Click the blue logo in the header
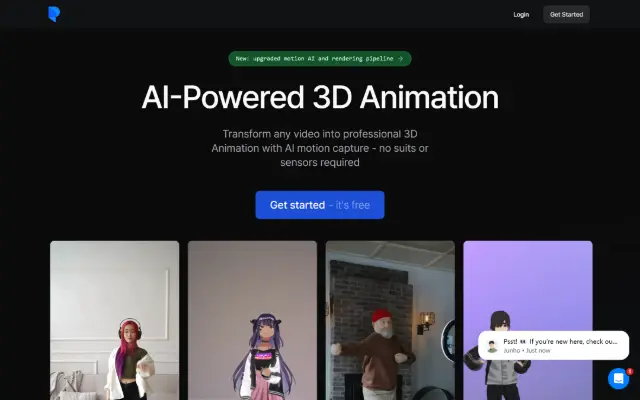The height and width of the screenshot is (400, 640). click(54, 14)
